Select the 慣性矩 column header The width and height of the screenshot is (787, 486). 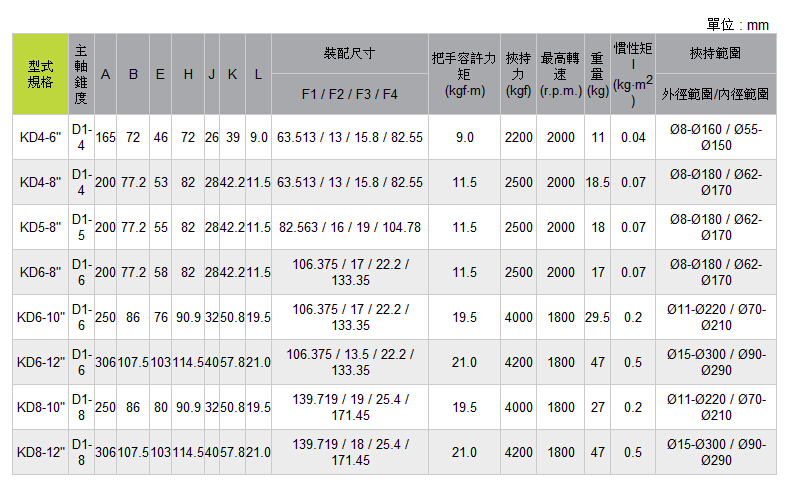tap(633, 73)
